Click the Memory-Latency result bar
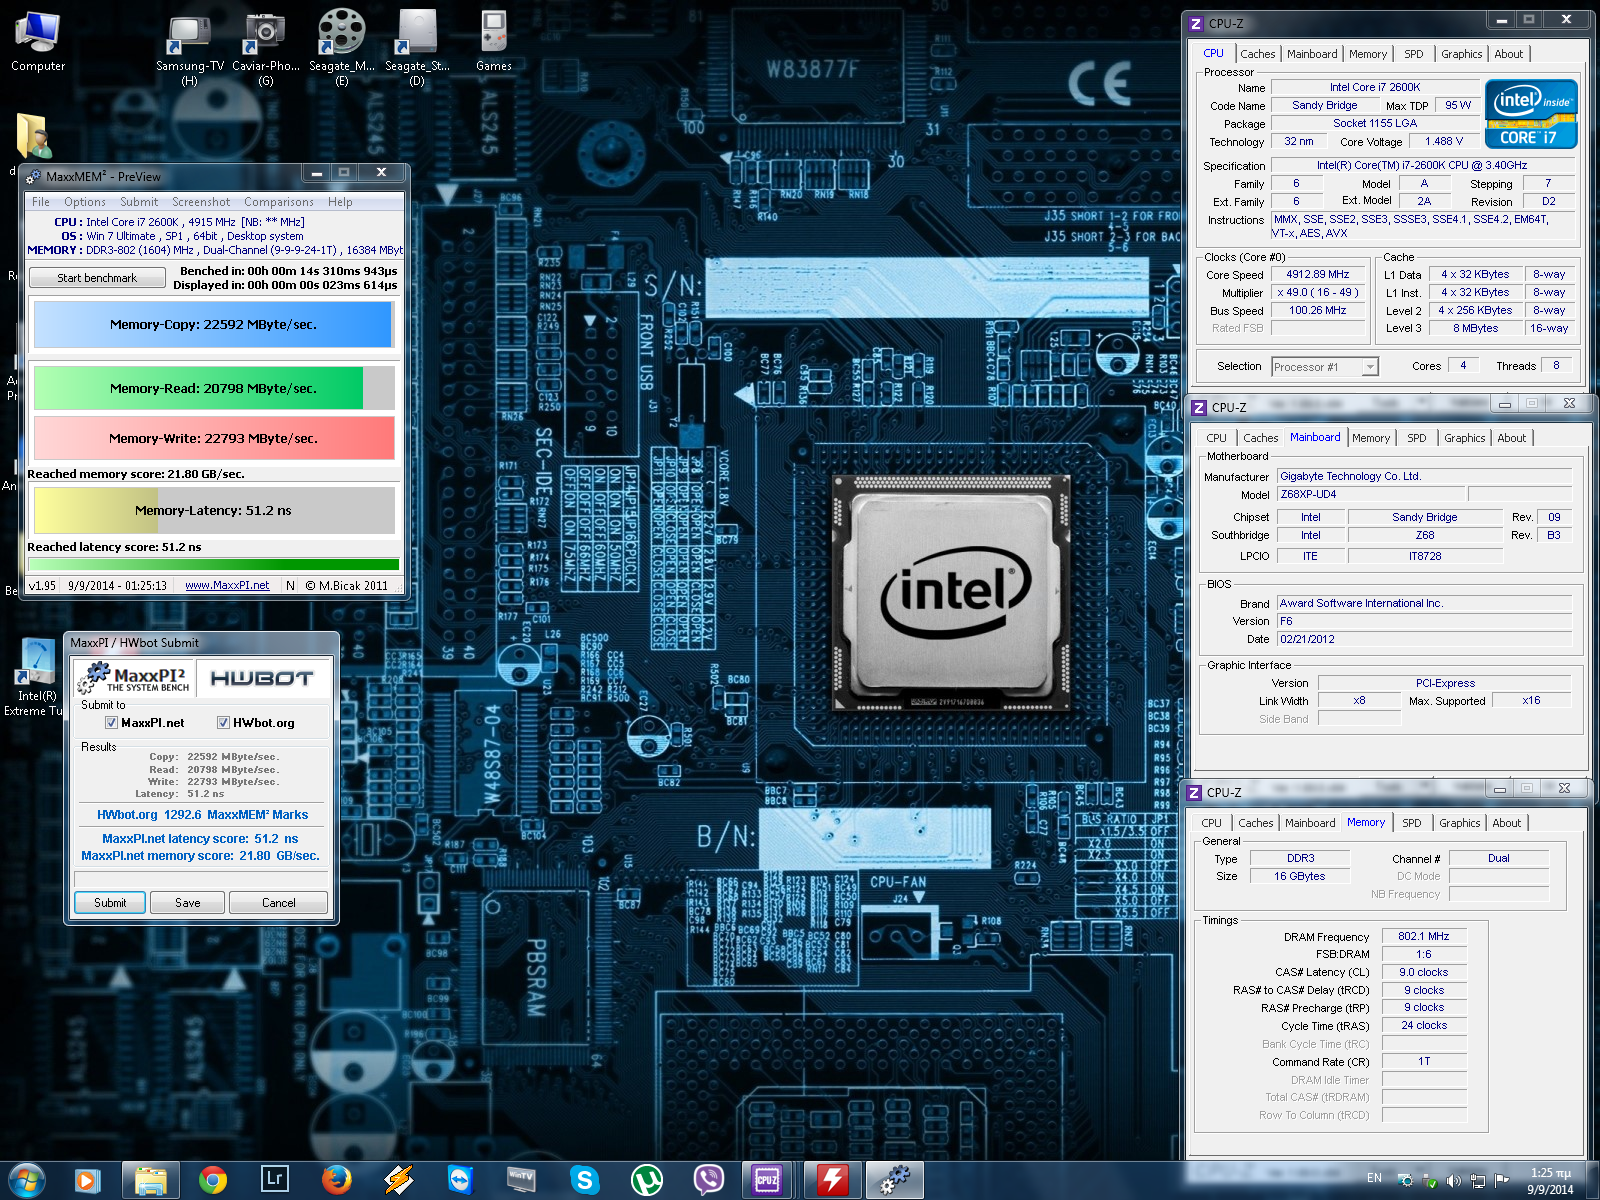This screenshot has width=1600, height=1200. pos(213,510)
